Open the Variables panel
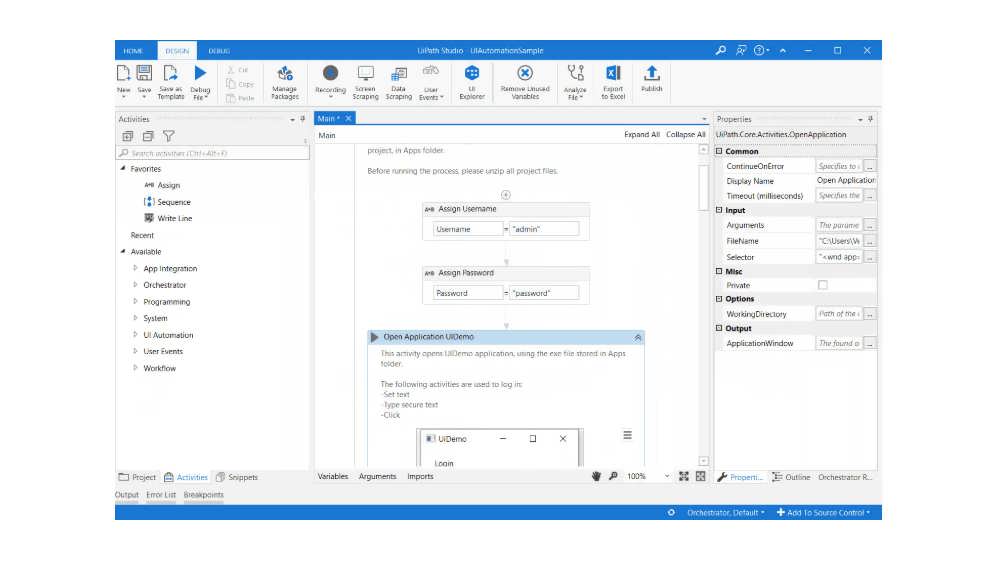This screenshot has width=1000, height=563. (333, 476)
